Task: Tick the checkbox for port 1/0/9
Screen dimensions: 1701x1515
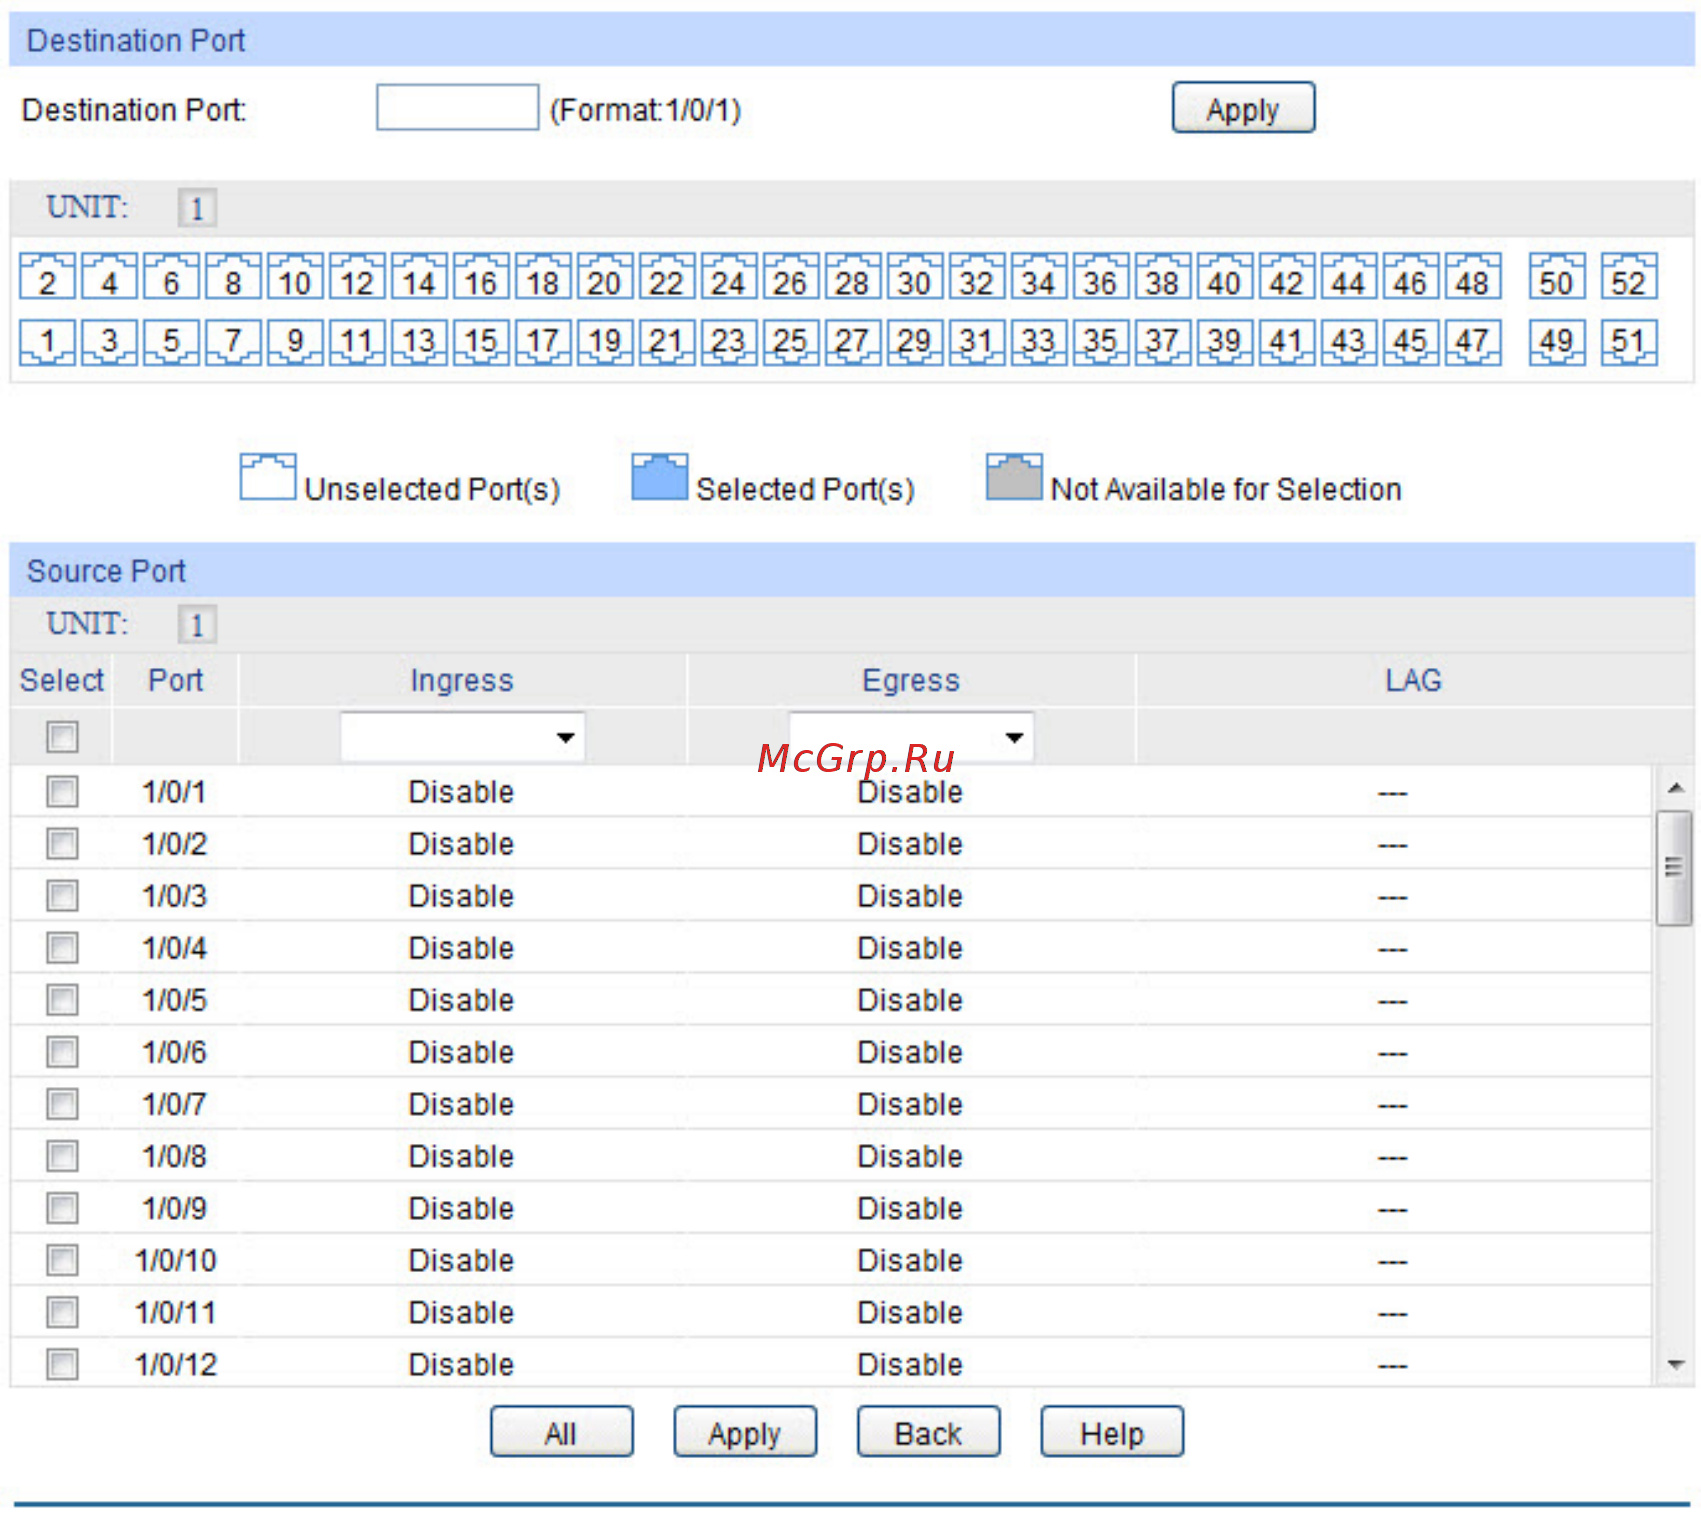Action: tap(62, 1207)
